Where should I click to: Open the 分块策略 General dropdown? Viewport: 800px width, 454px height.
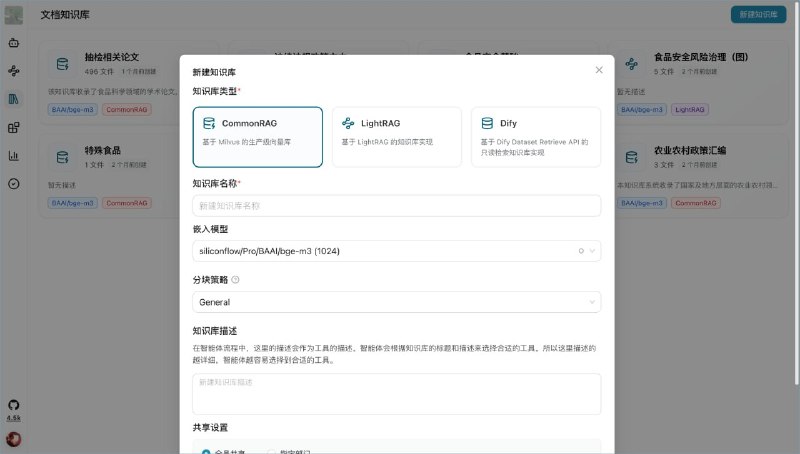point(396,302)
